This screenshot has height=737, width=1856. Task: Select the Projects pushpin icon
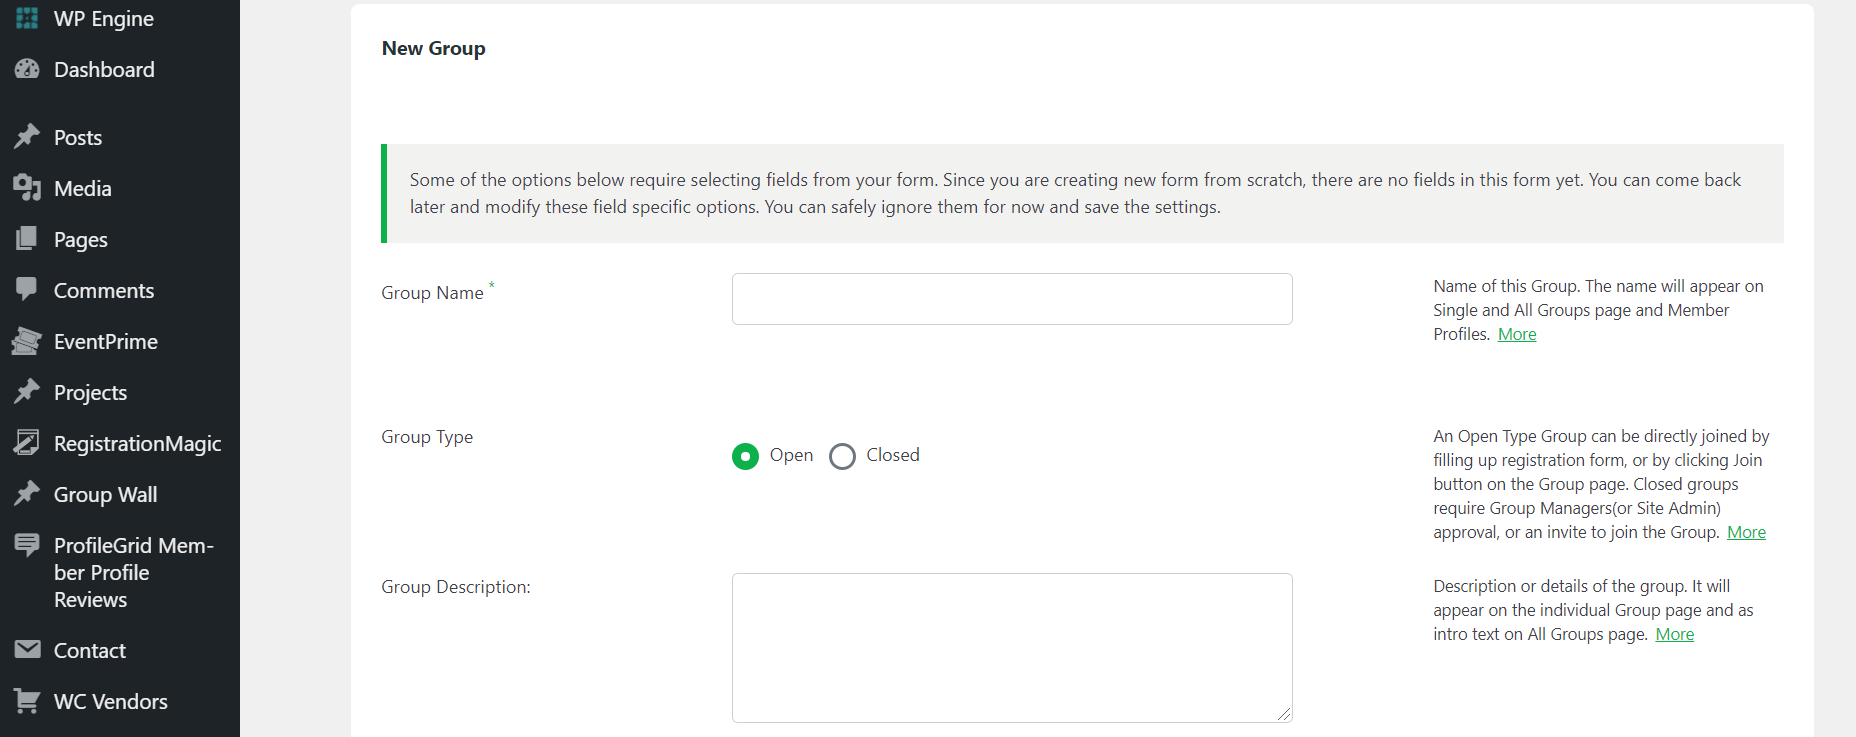[x=28, y=392]
